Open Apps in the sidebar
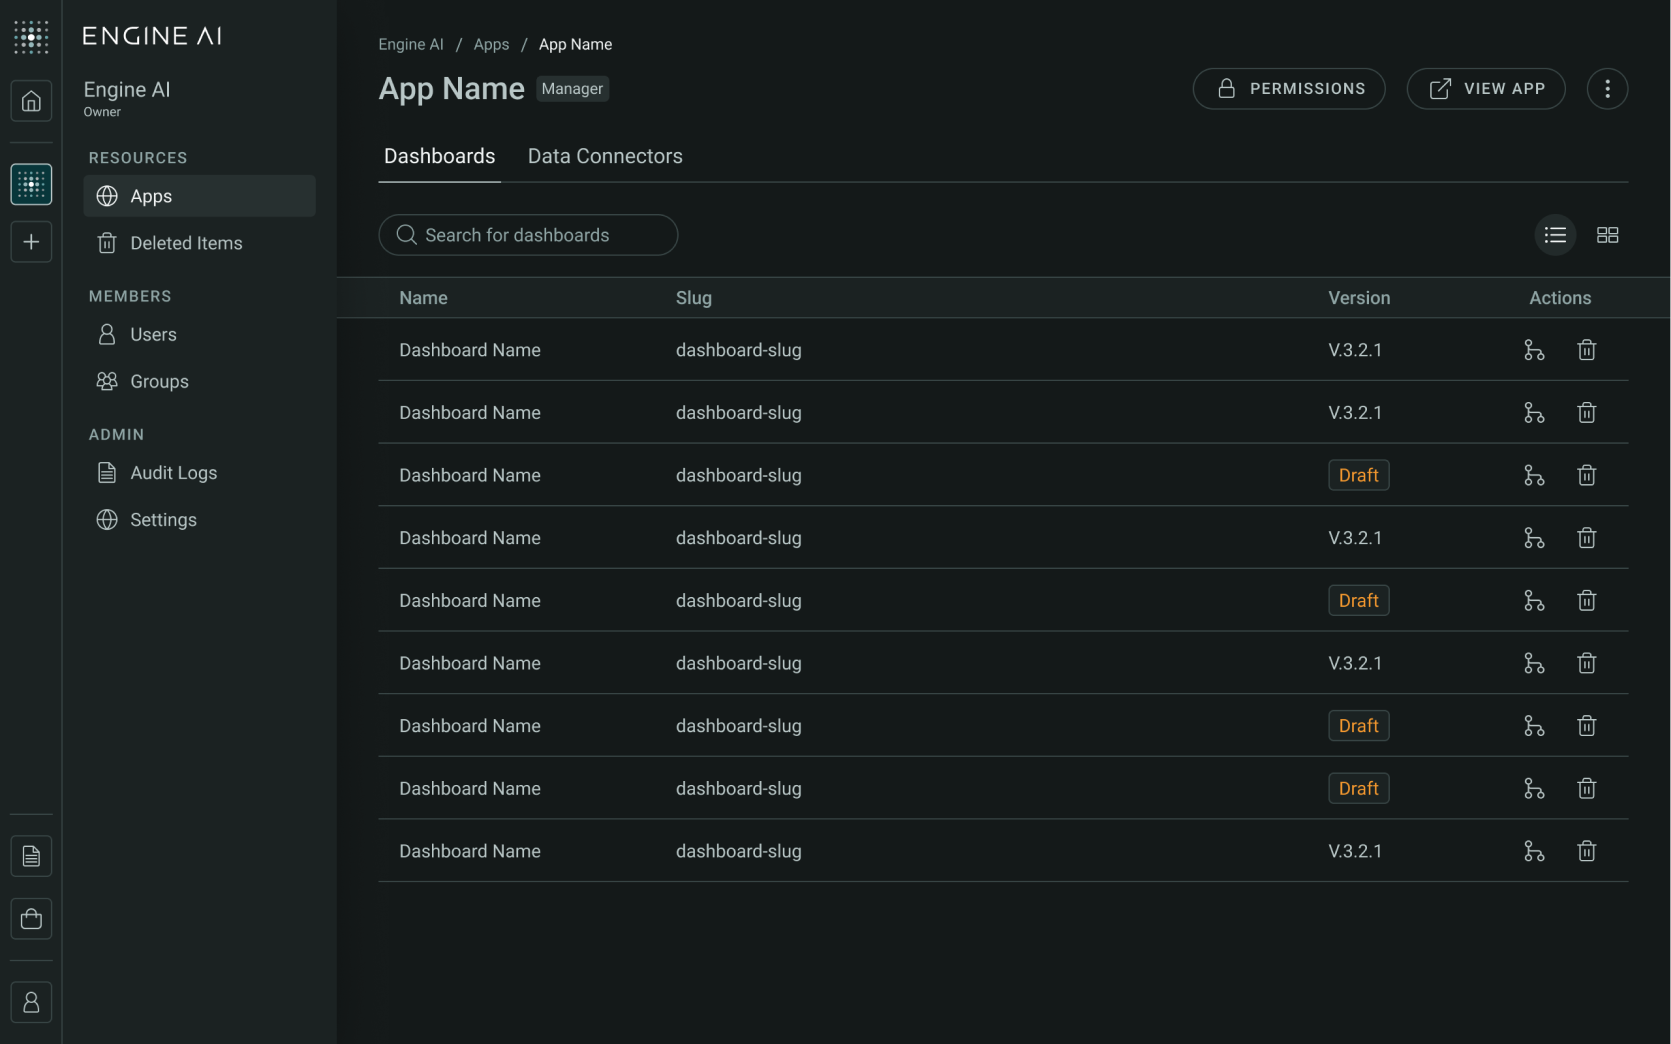The height and width of the screenshot is (1044, 1671). coord(199,196)
